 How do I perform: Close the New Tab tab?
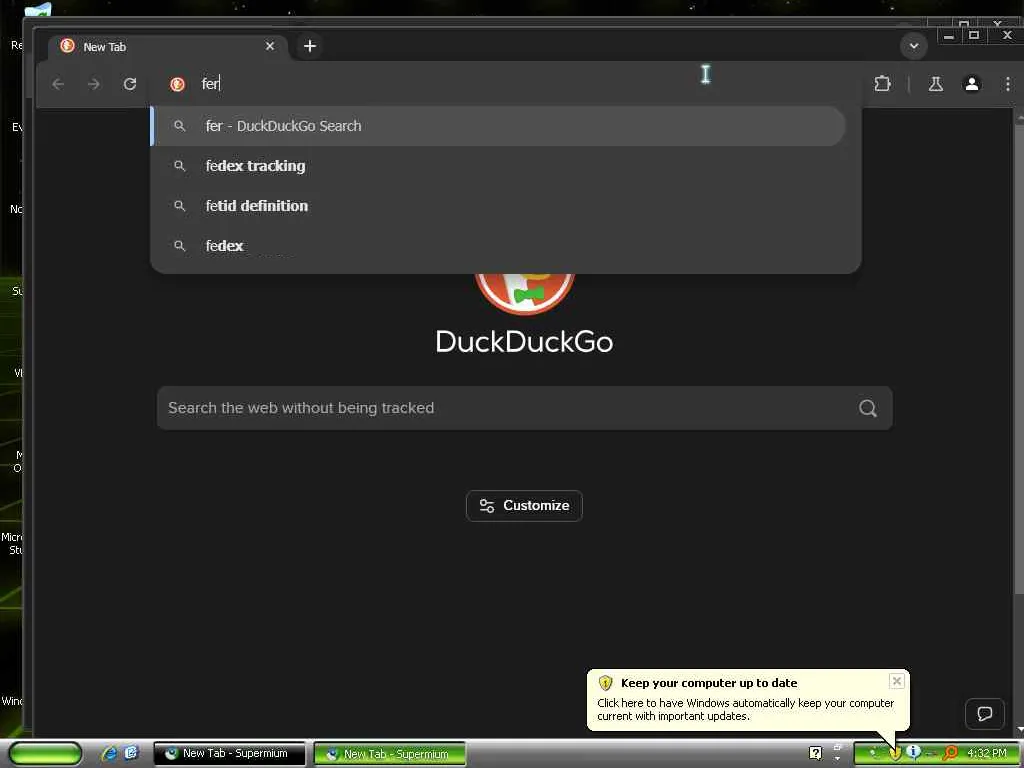pyautogui.click(x=270, y=46)
